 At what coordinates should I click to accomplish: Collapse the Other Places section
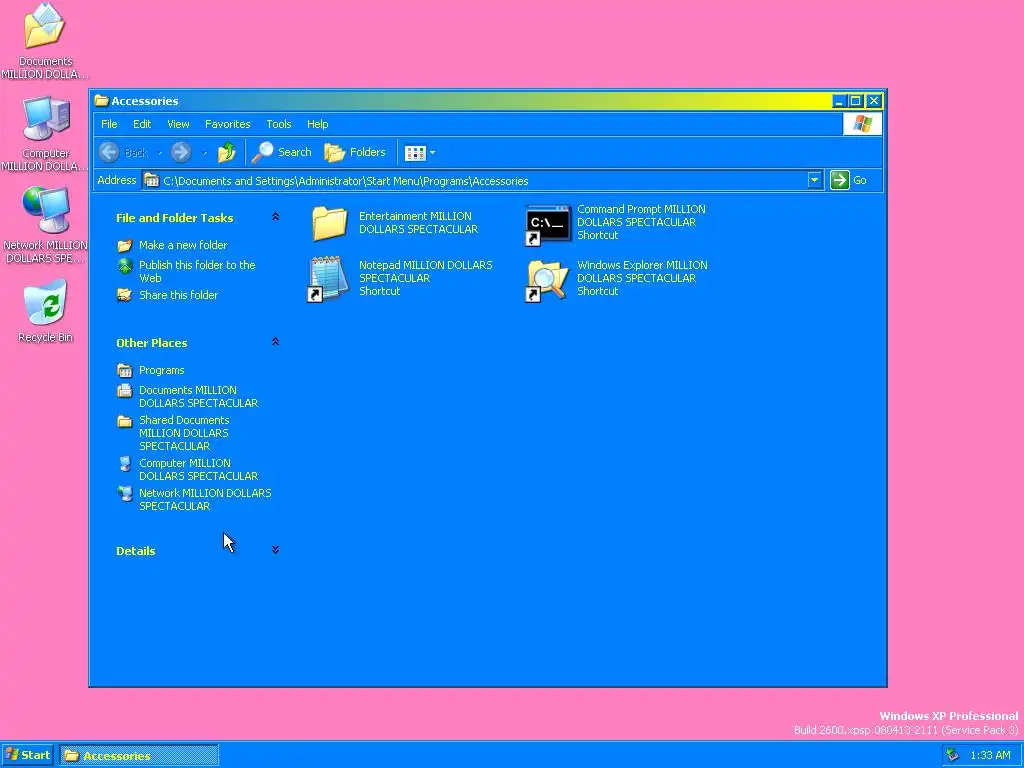[276, 342]
